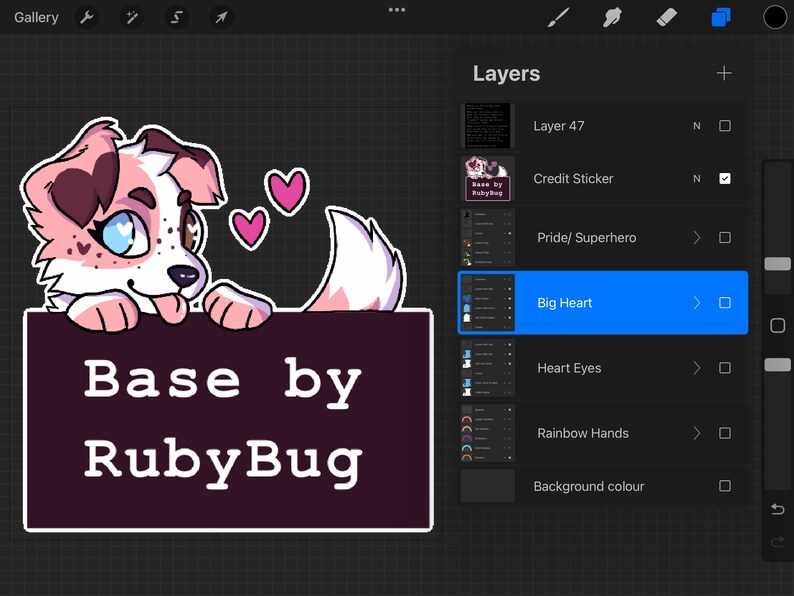Select the Smudge tool
This screenshot has height=596, width=794.
(x=612, y=18)
